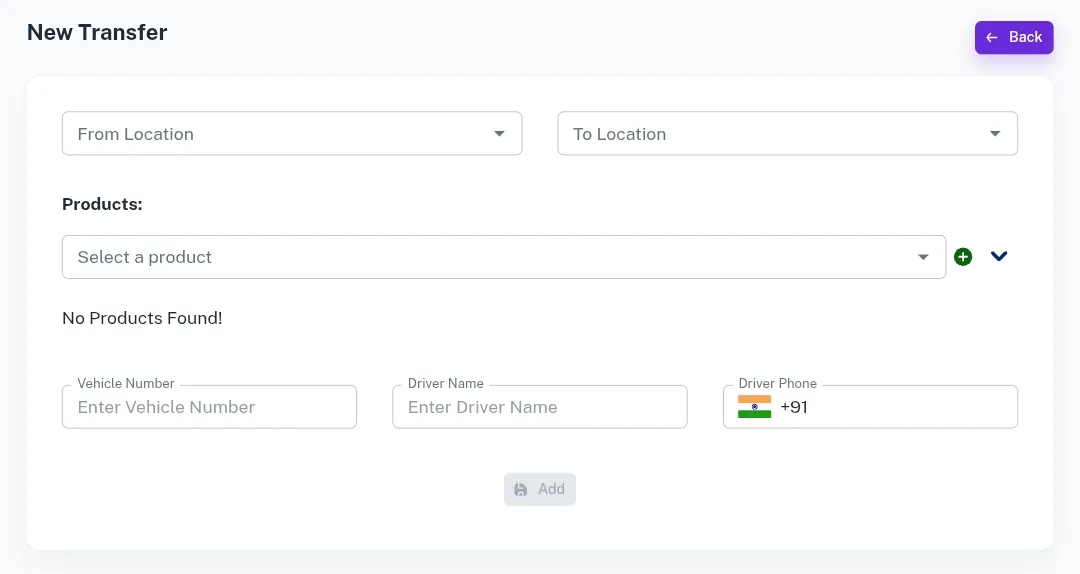Expand the products chevron arrow
Viewport: 1080px width, 574px height.
point(999,256)
